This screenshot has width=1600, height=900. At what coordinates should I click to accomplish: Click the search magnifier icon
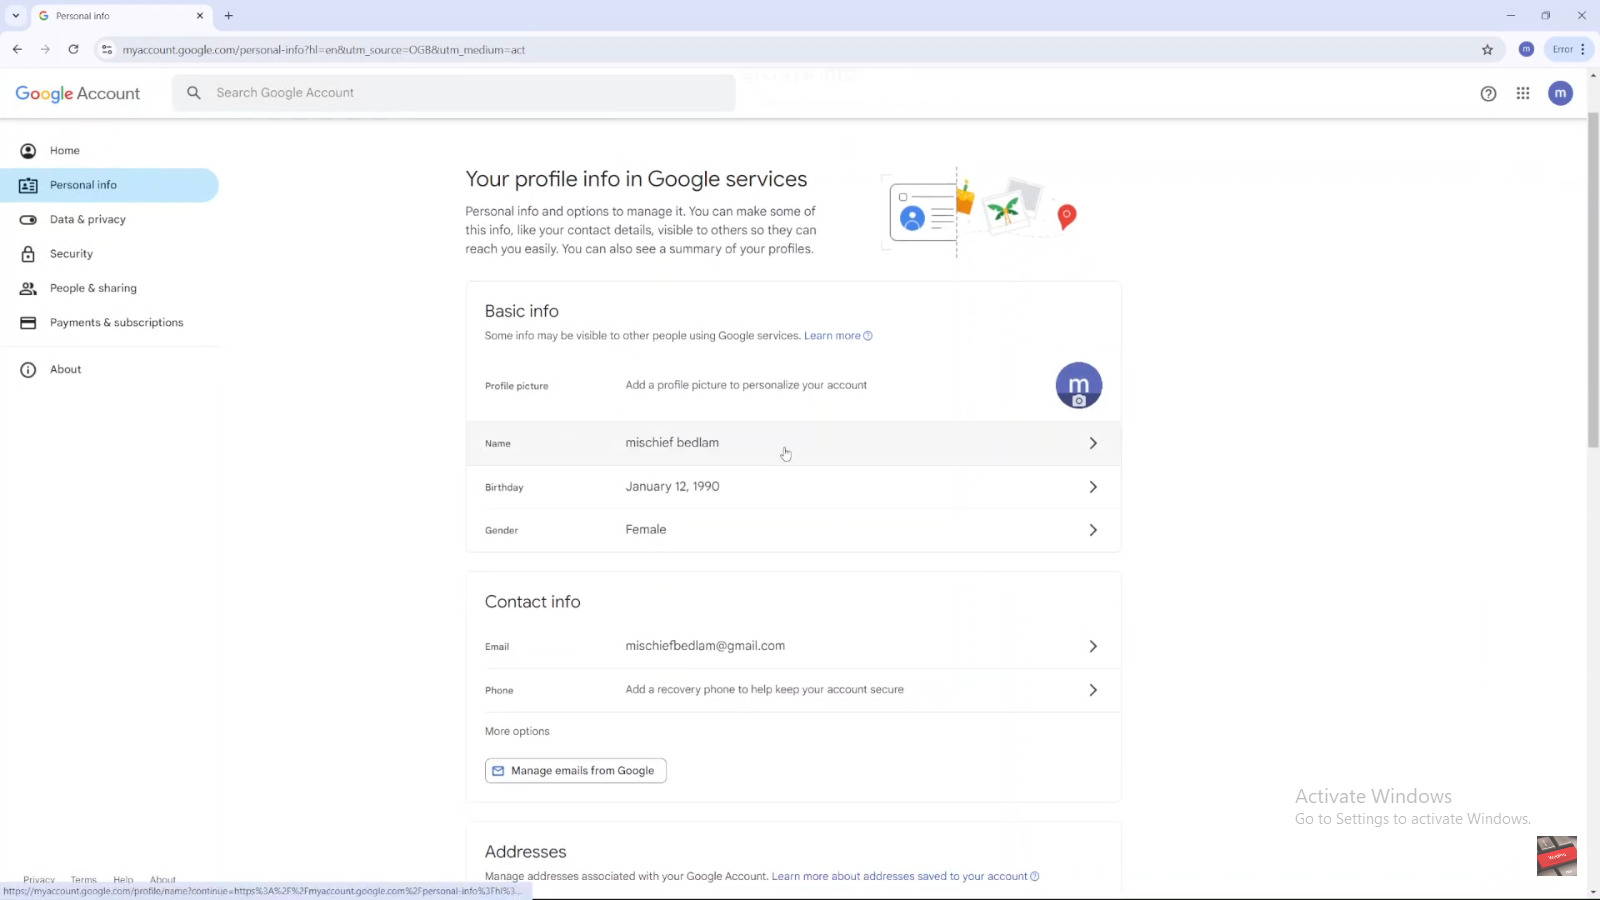(194, 93)
